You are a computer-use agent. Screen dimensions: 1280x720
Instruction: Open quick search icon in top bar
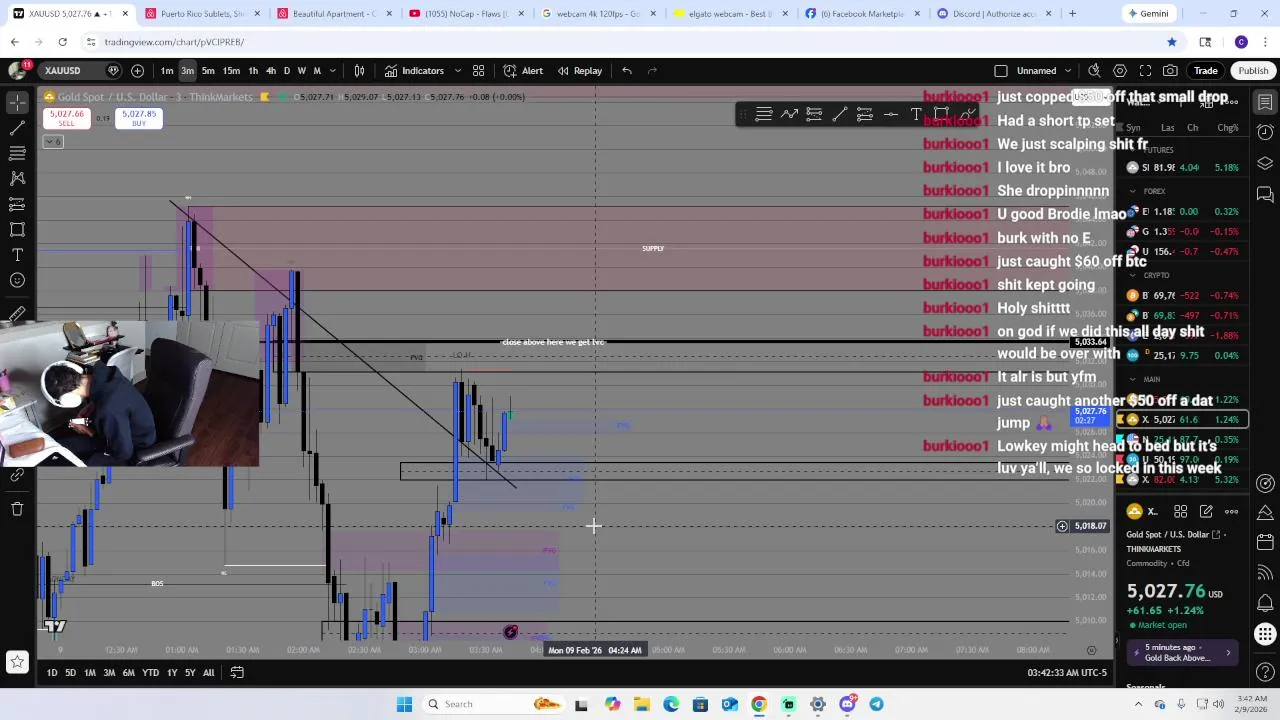click(x=1094, y=71)
